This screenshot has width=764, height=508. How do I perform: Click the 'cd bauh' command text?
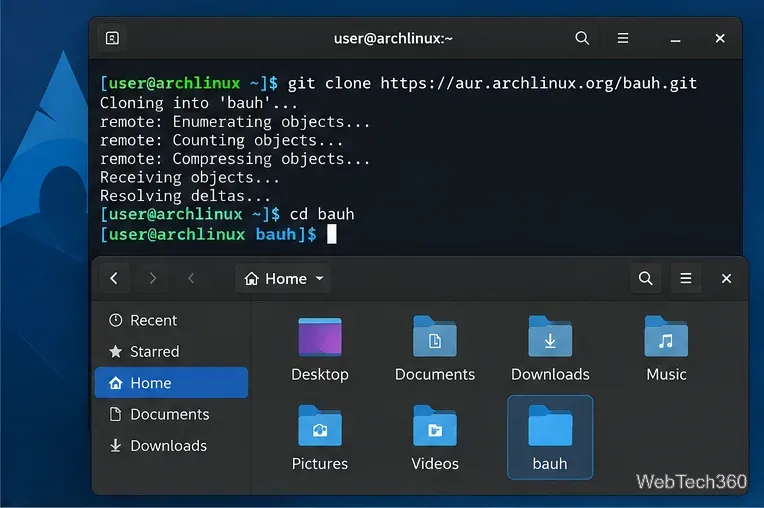point(322,214)
